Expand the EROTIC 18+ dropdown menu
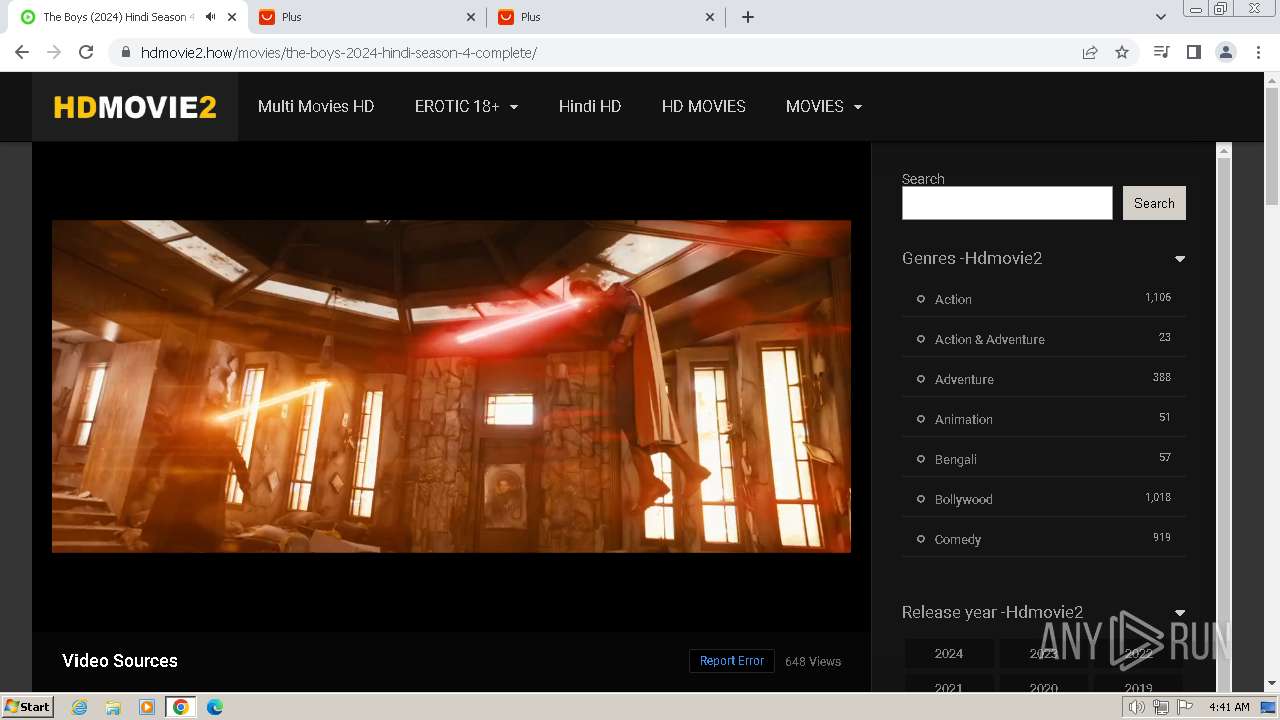Screen dimensions: 1280x720 point(466,106)
